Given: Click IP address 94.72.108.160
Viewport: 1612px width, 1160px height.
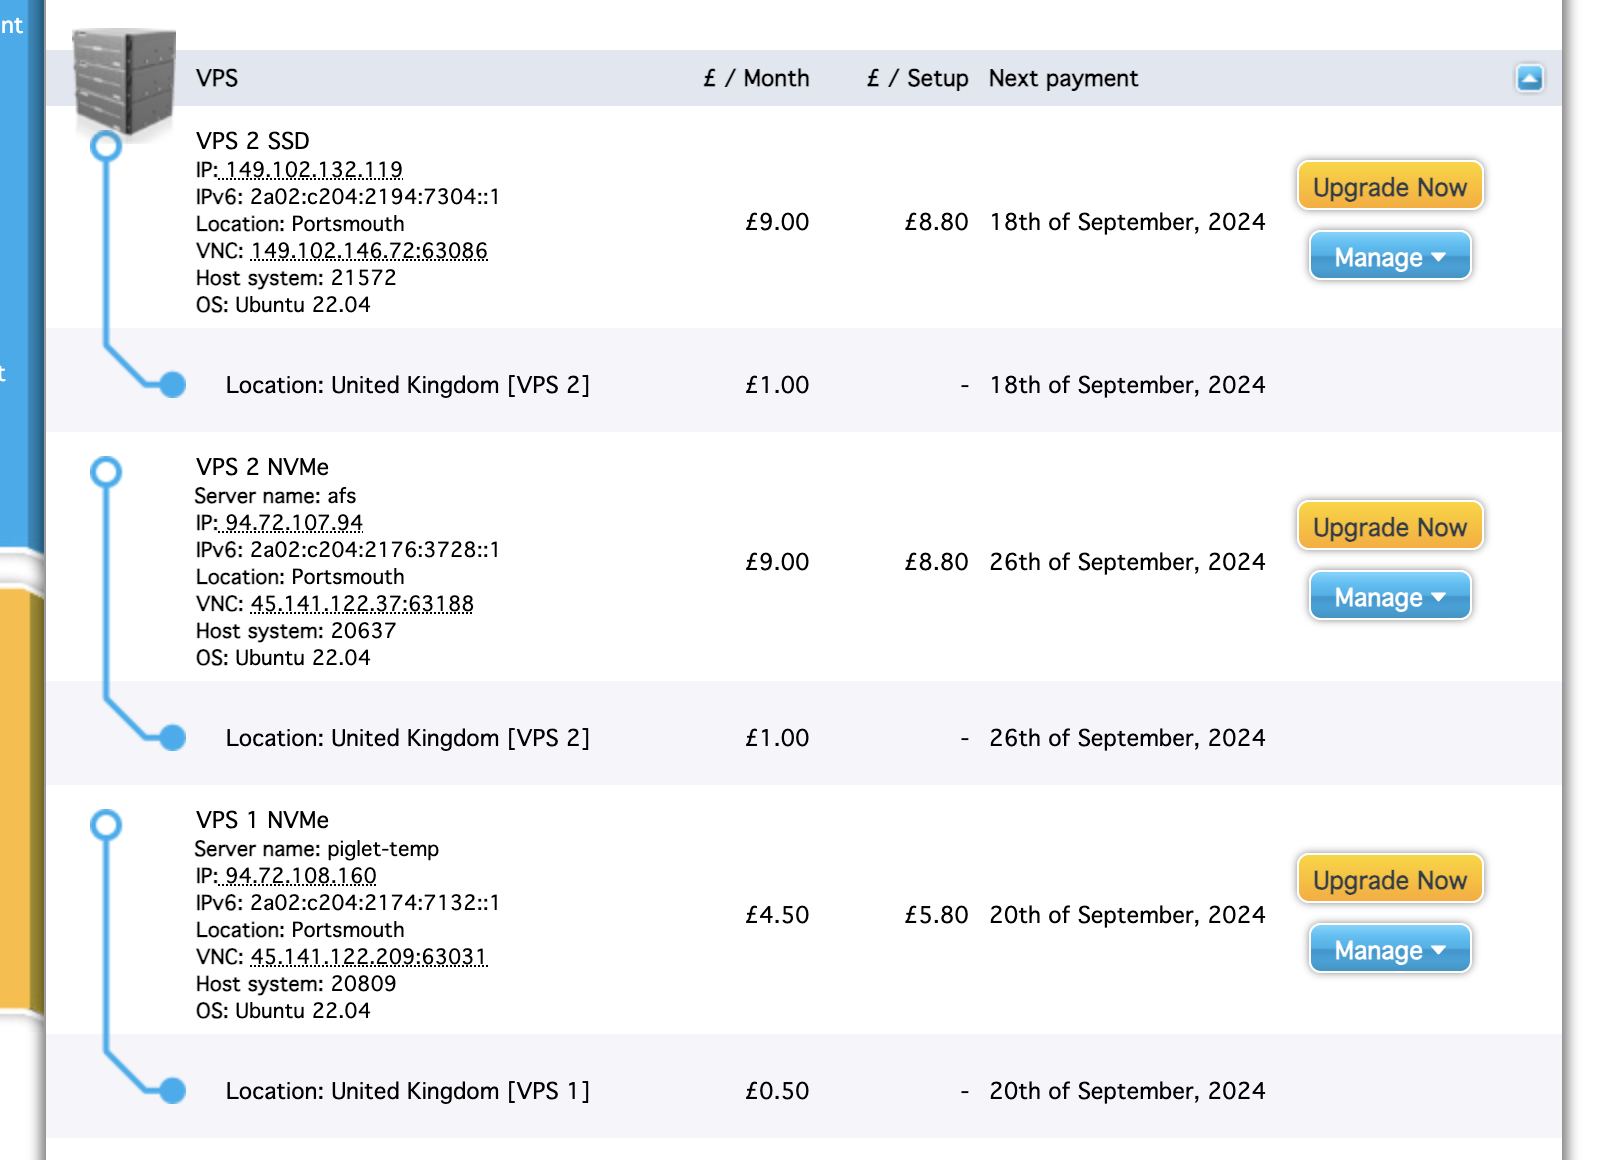Looking at the screenshot, I should tap(301, 876).
